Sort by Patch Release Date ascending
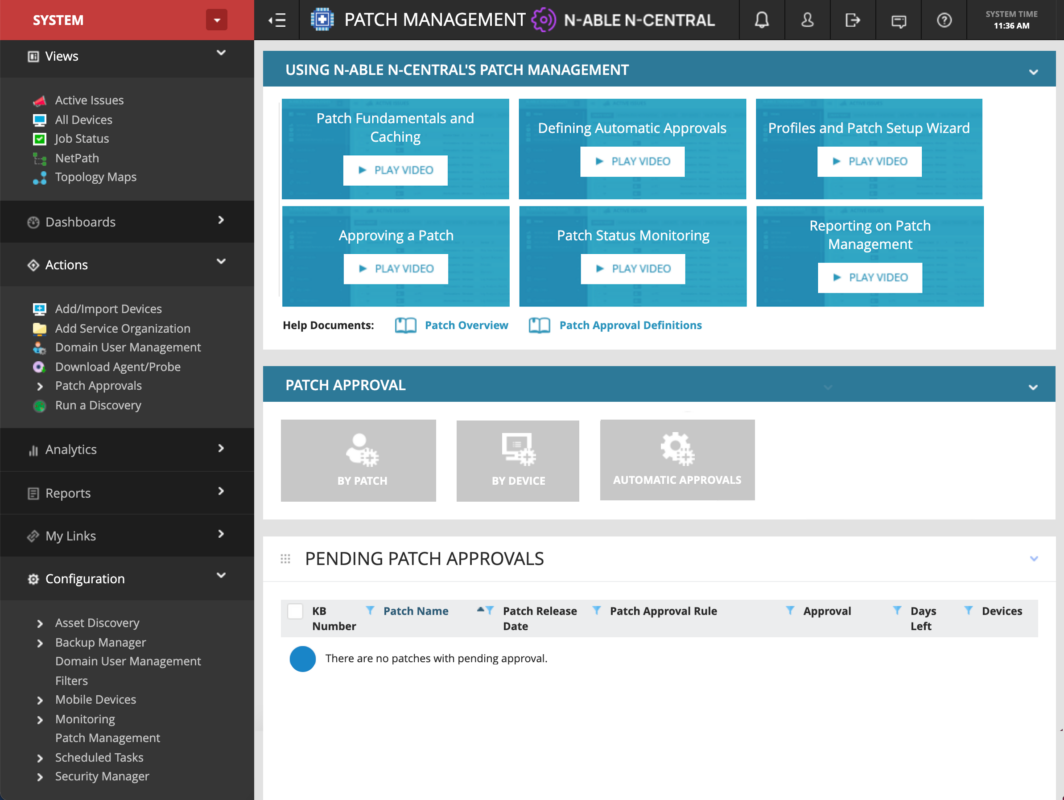This screenshot has height=800, width=1064. pos(479,607)
